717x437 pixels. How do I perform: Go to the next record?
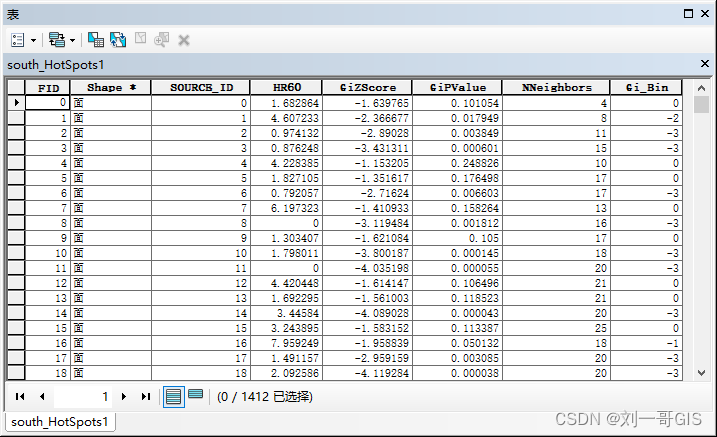tap(123, 396)
